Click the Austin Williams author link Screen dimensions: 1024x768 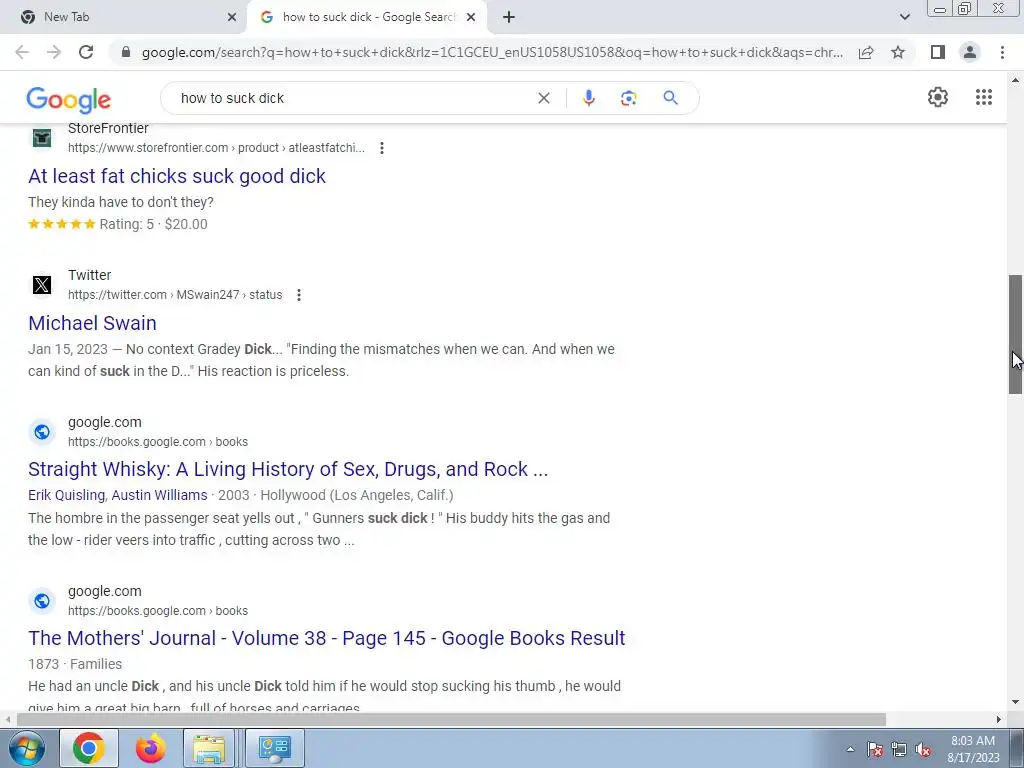(159, 495)
